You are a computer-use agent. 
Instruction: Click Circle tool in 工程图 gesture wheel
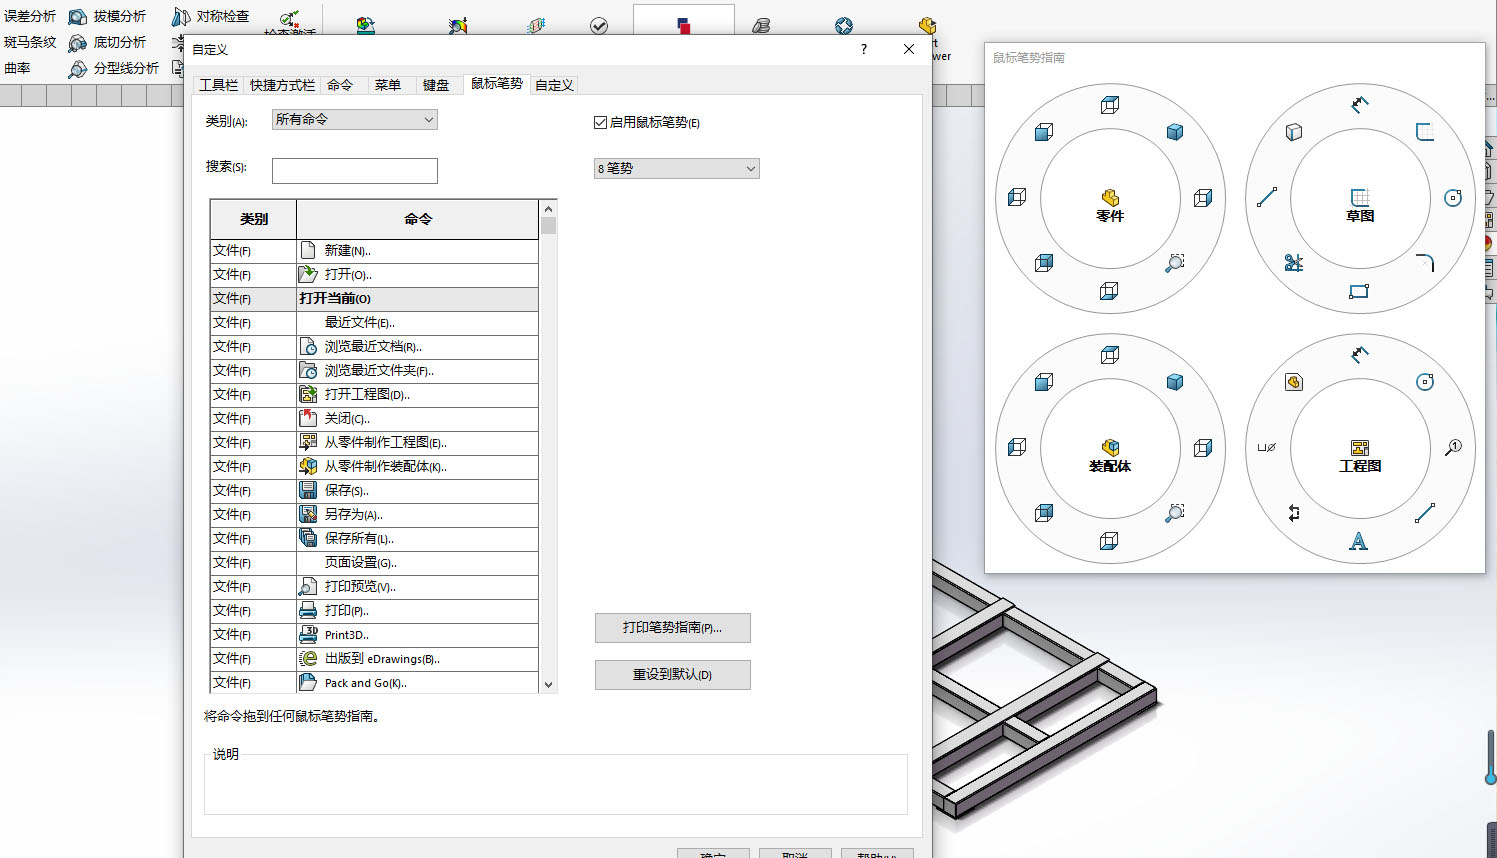(1425, 382)
